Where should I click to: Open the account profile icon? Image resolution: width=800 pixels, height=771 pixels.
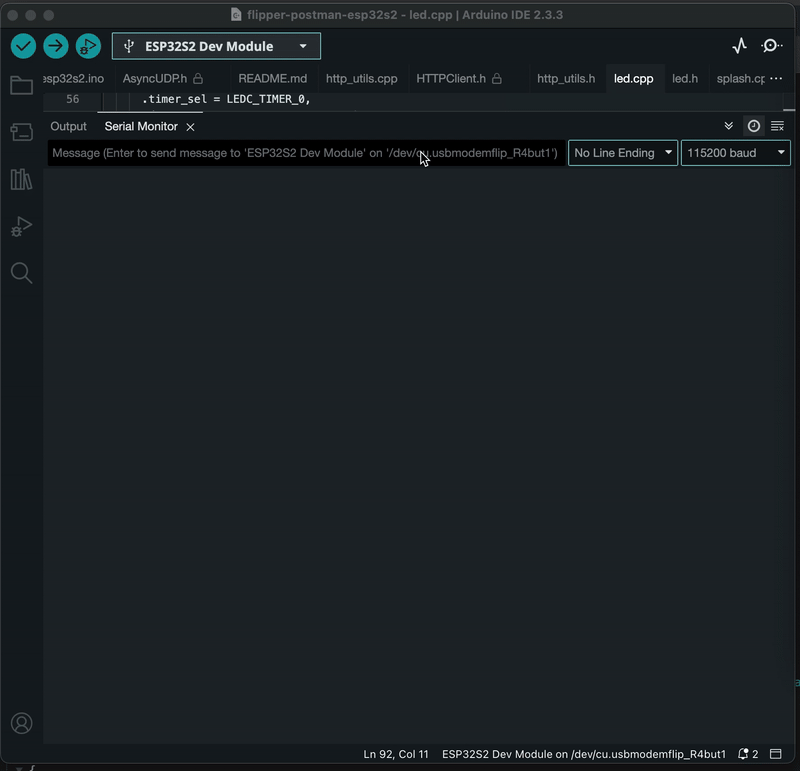(x=21, y=723)
